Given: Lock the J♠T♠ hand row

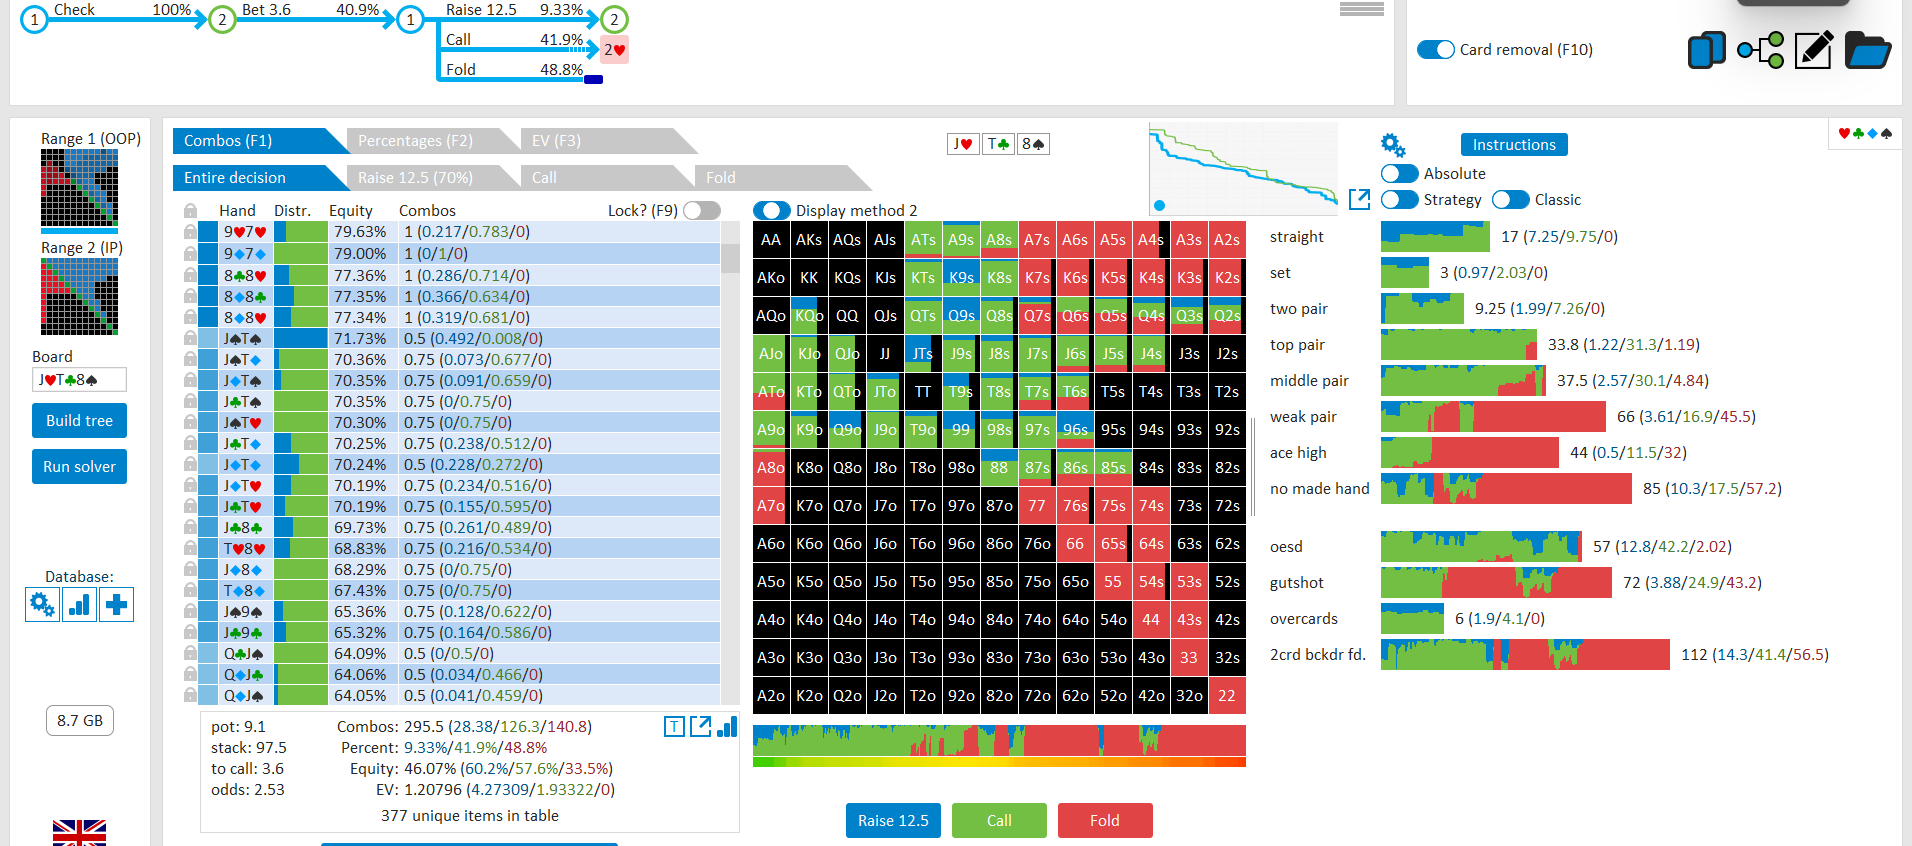Looking at the screenshot, I should (190, 338).
